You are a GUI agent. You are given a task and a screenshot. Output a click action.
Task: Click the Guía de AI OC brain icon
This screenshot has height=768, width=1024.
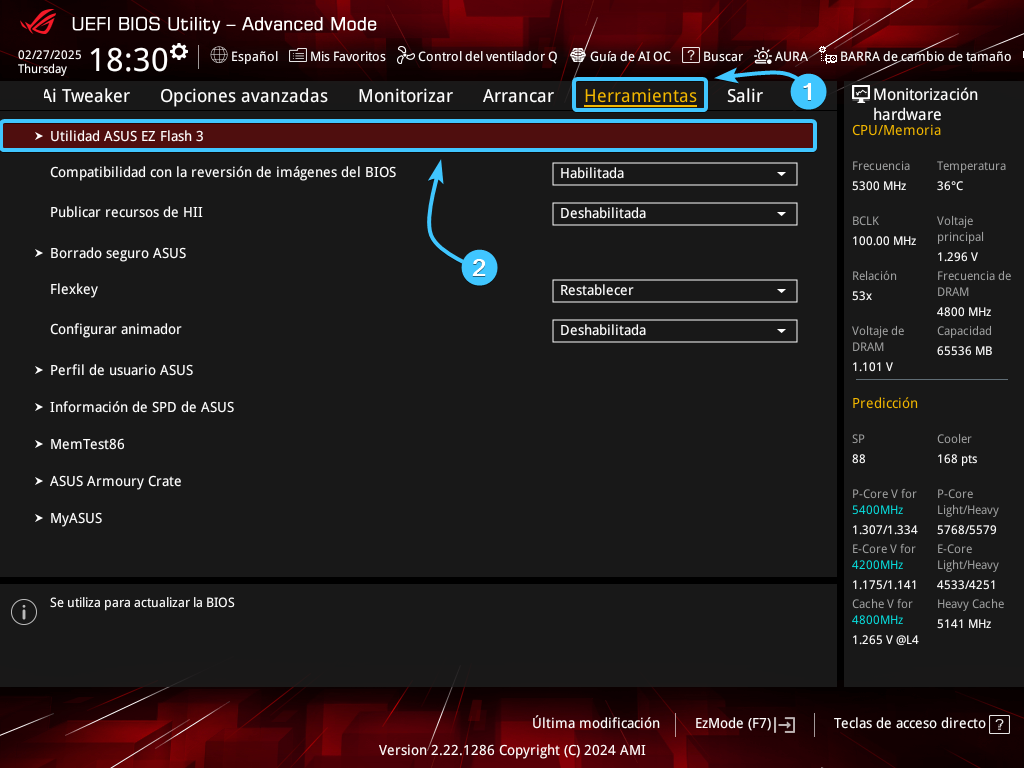578,56
